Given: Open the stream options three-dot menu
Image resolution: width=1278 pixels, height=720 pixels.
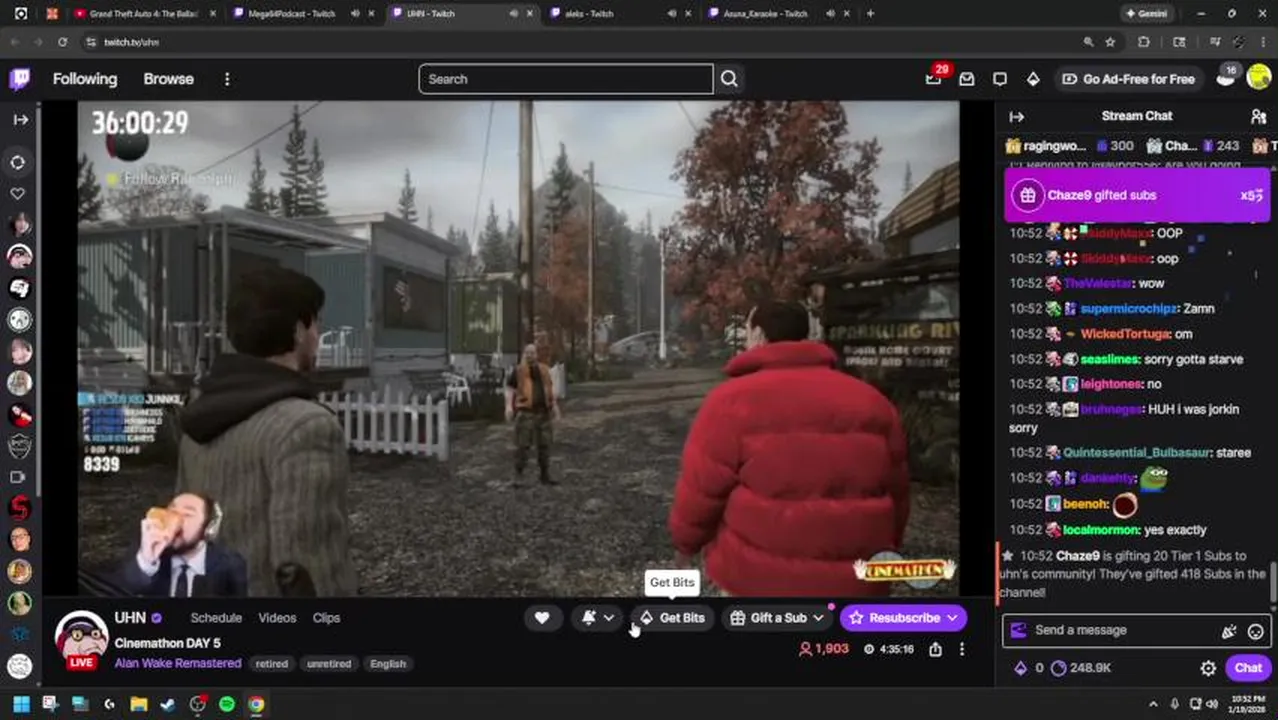Looking at the screenshot, I should pos(962,649).
